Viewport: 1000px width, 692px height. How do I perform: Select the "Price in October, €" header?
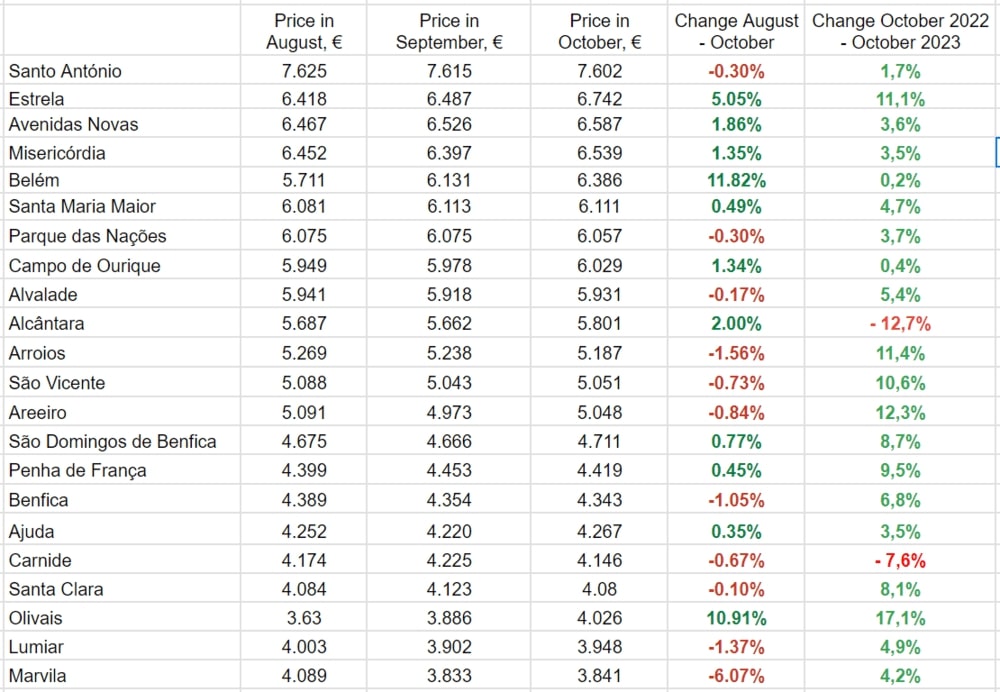600,31
